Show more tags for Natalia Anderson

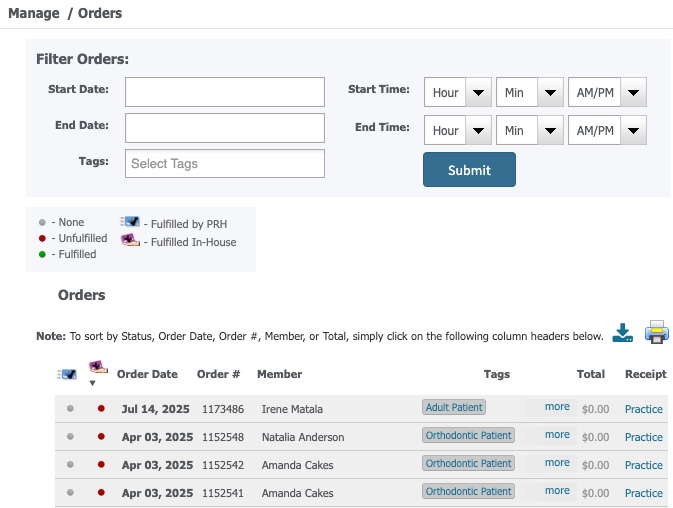coord(557,435)
